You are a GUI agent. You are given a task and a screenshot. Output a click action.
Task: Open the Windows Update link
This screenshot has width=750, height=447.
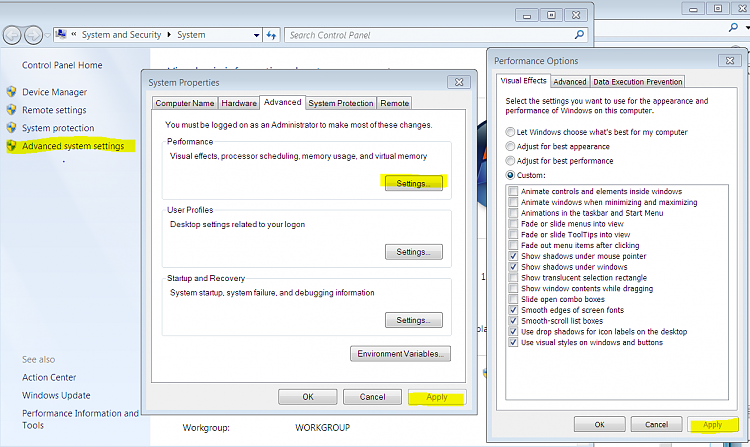[x=56, y=395]
